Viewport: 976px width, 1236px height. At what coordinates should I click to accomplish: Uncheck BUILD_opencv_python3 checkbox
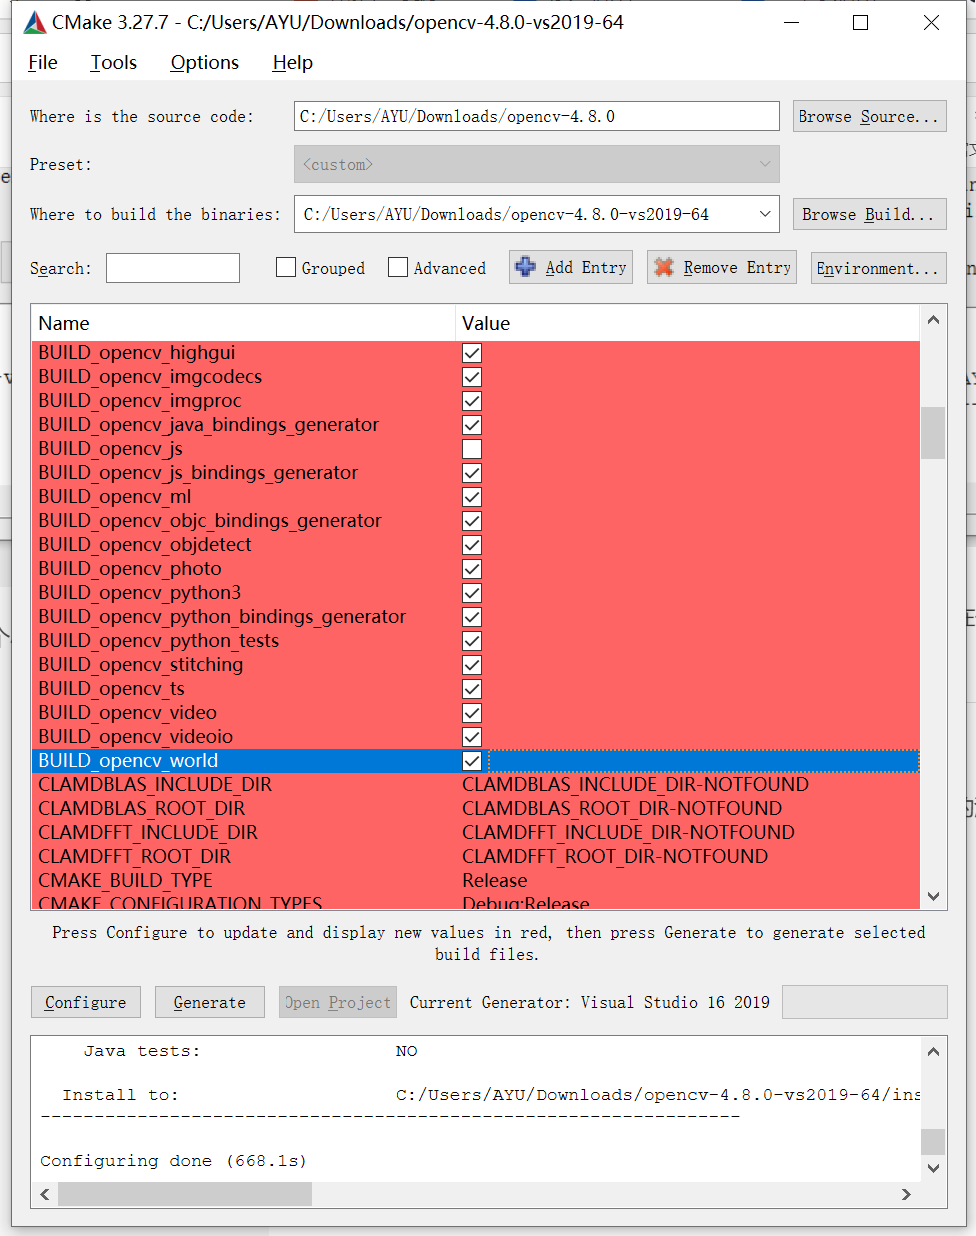coord(472,593)
